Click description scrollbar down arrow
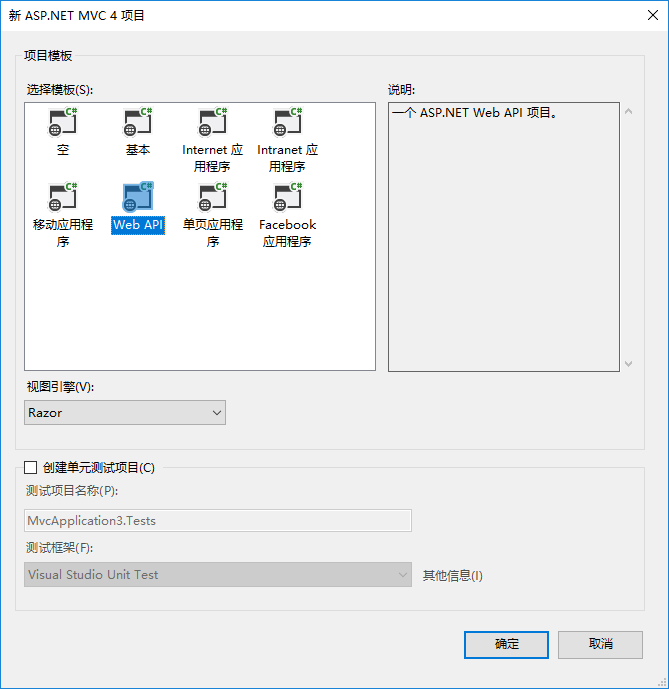Viewport: 669px width, 689px height. tap(629, 363)
